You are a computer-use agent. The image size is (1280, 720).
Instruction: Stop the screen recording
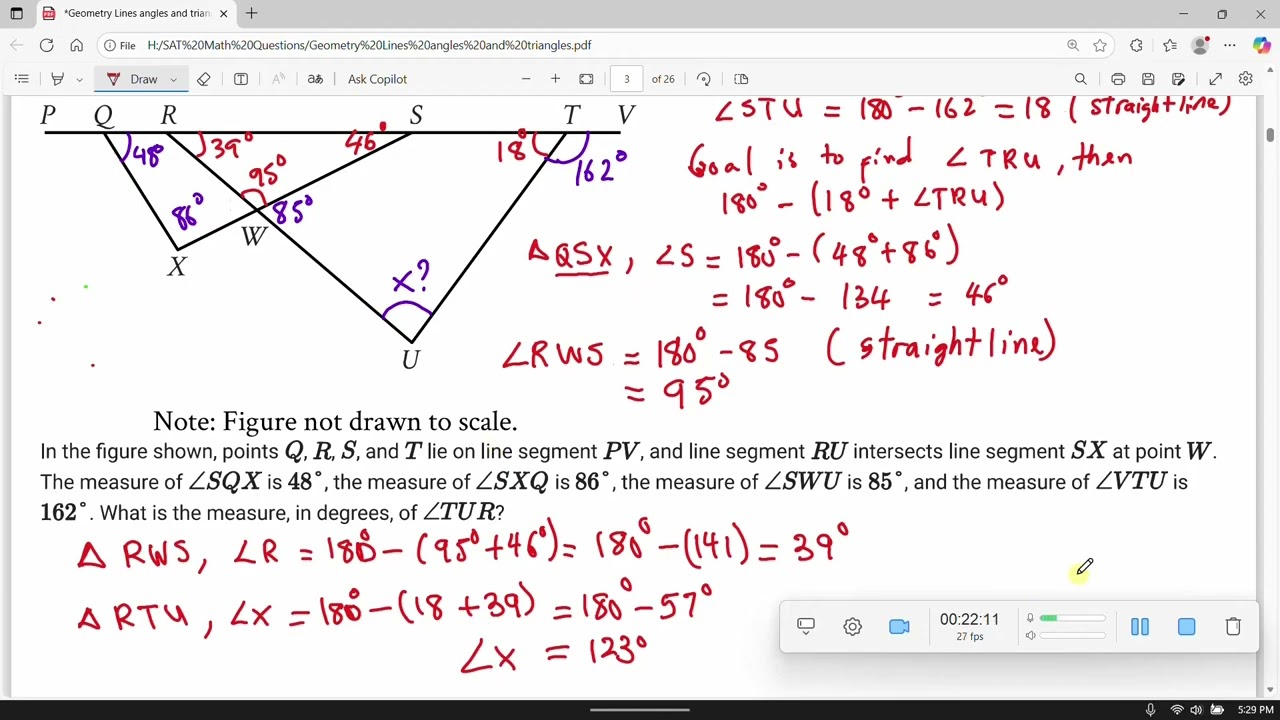coord(1186,626)
